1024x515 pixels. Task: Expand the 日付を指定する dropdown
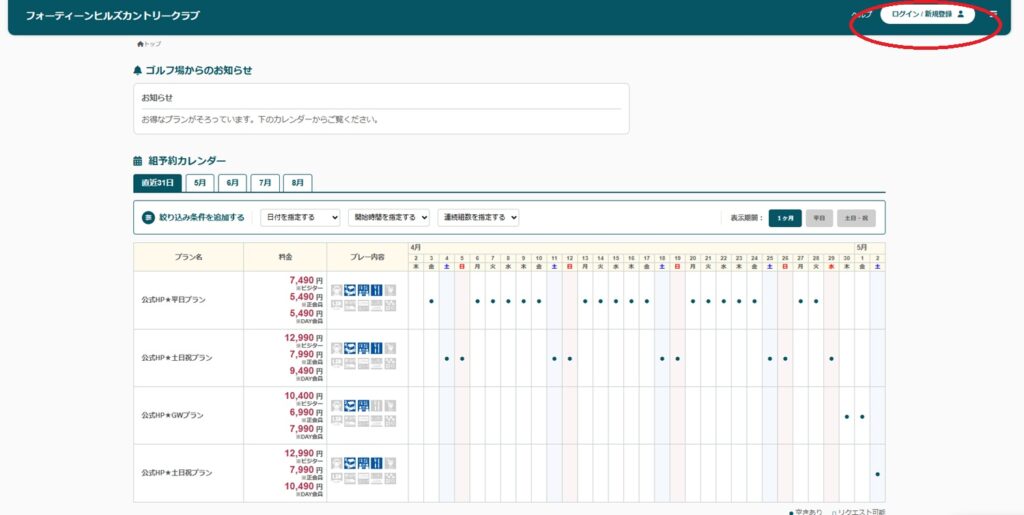[x=300, y=217]
